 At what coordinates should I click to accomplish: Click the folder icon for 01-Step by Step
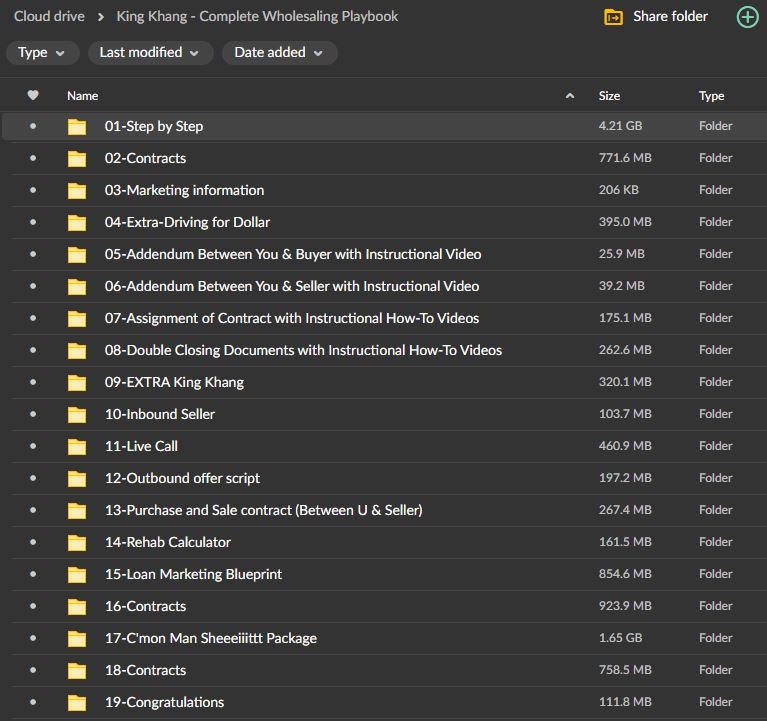click(x=77, y=127)
